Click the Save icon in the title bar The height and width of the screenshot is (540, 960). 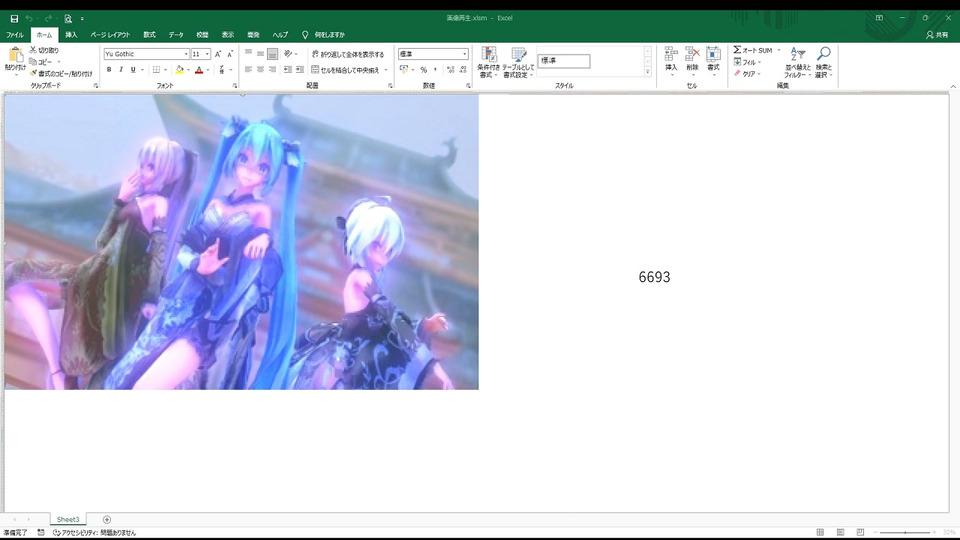click(14, 18)
